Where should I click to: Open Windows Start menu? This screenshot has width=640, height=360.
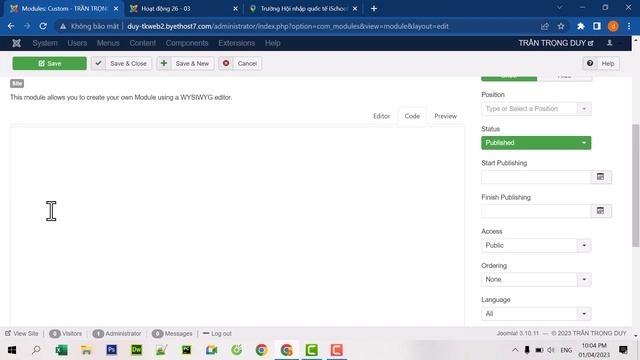point(12,350)
